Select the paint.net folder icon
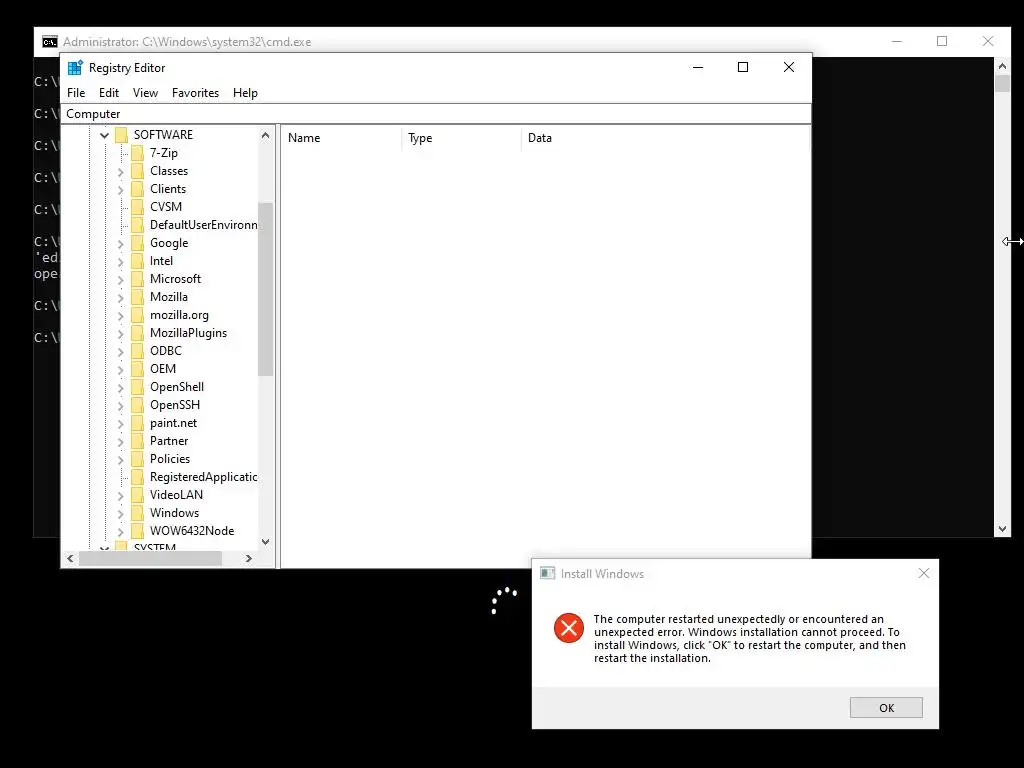Image resolution: width=1024 pixels, height=768 pixels. (137, 423)
